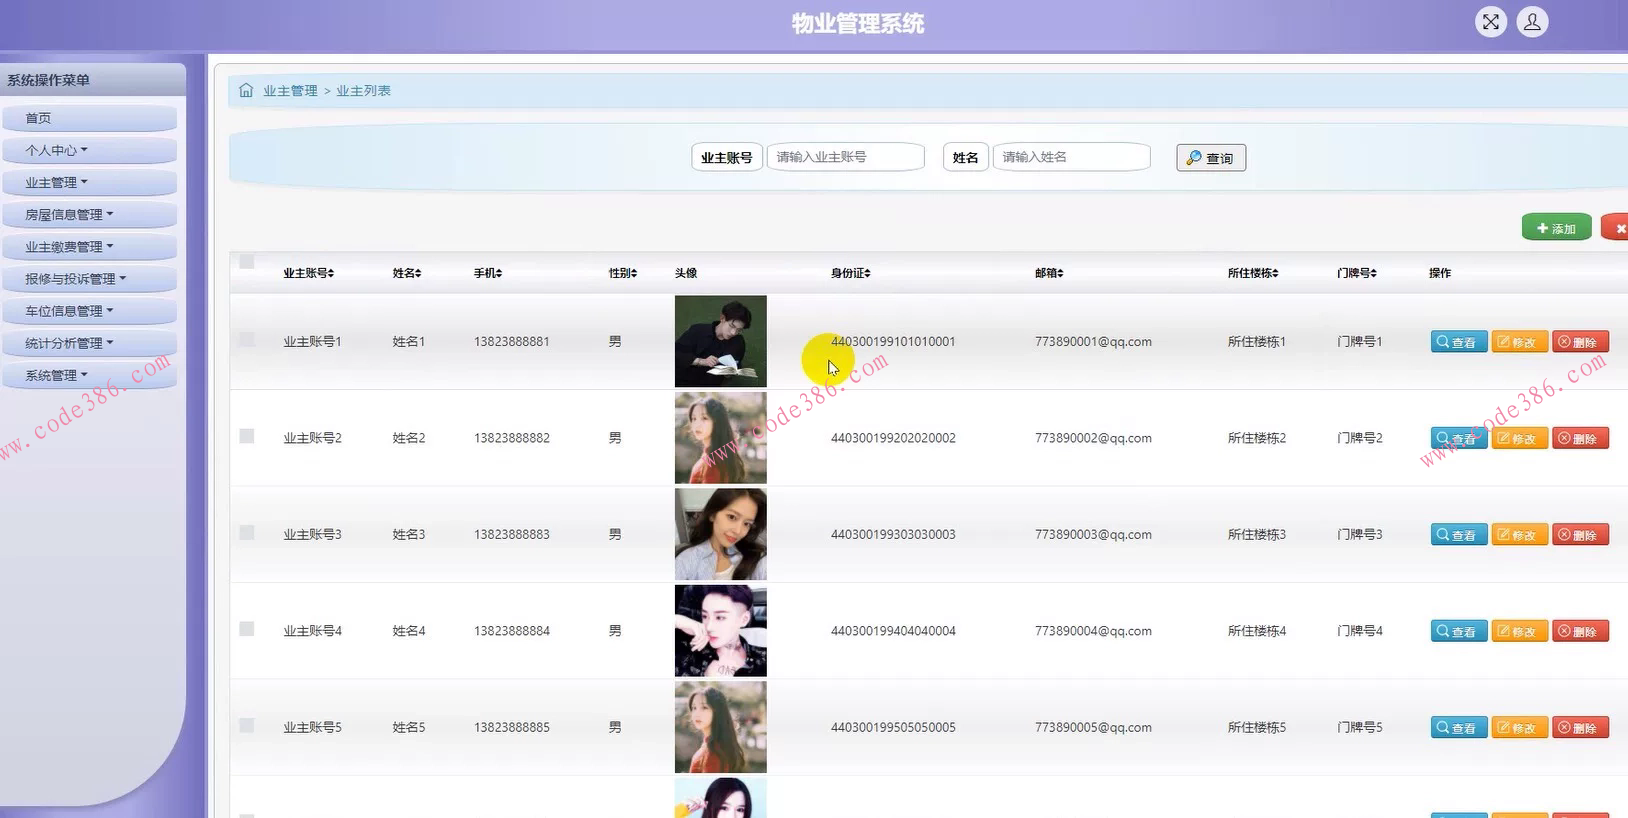Expand the 报修与投诉管理 menu

[89, 279]
